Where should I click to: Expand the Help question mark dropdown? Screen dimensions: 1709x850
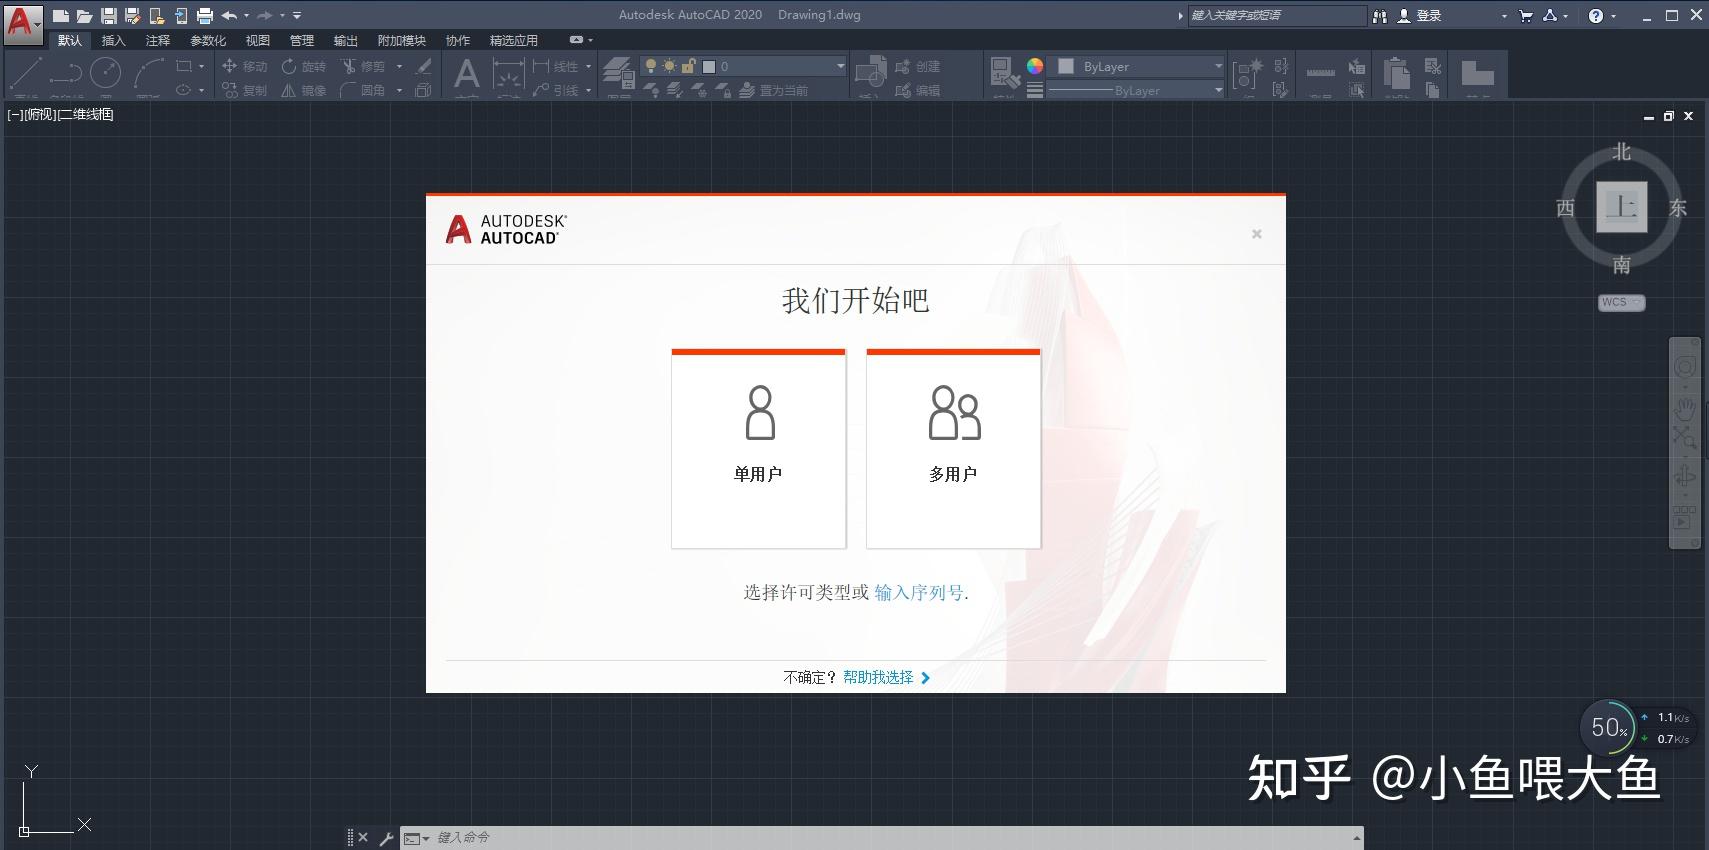coord(1613,16)
